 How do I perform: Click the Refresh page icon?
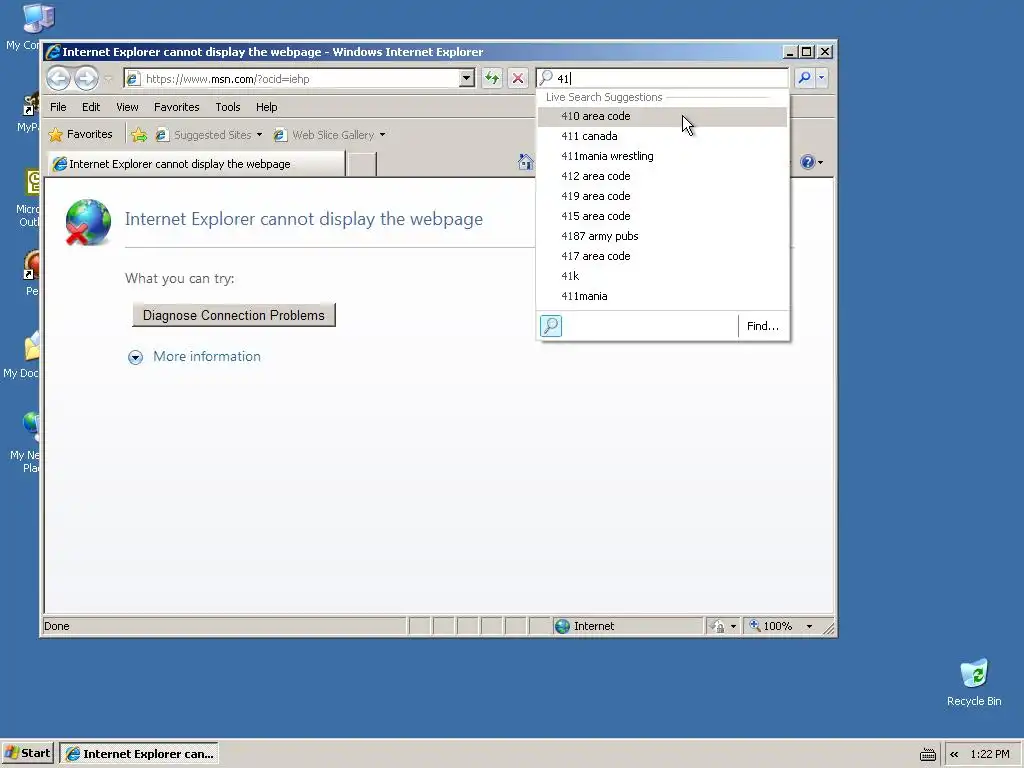point(492,79)
